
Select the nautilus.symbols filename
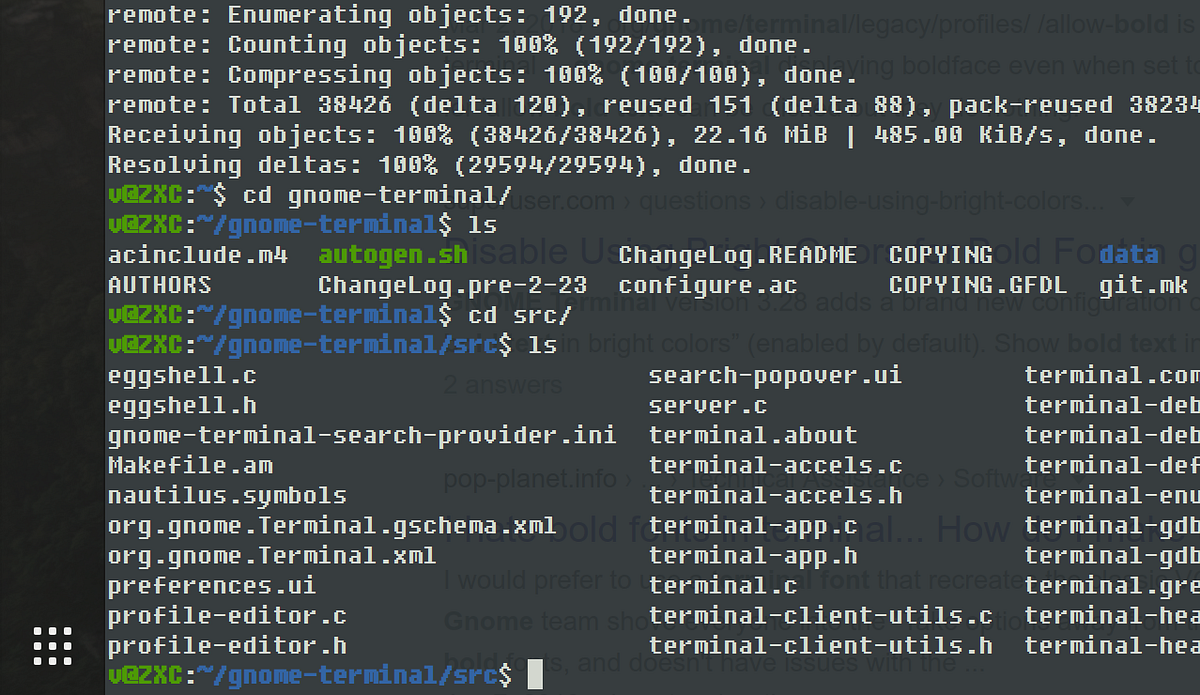pyautogui.click(x=226, y=495)
